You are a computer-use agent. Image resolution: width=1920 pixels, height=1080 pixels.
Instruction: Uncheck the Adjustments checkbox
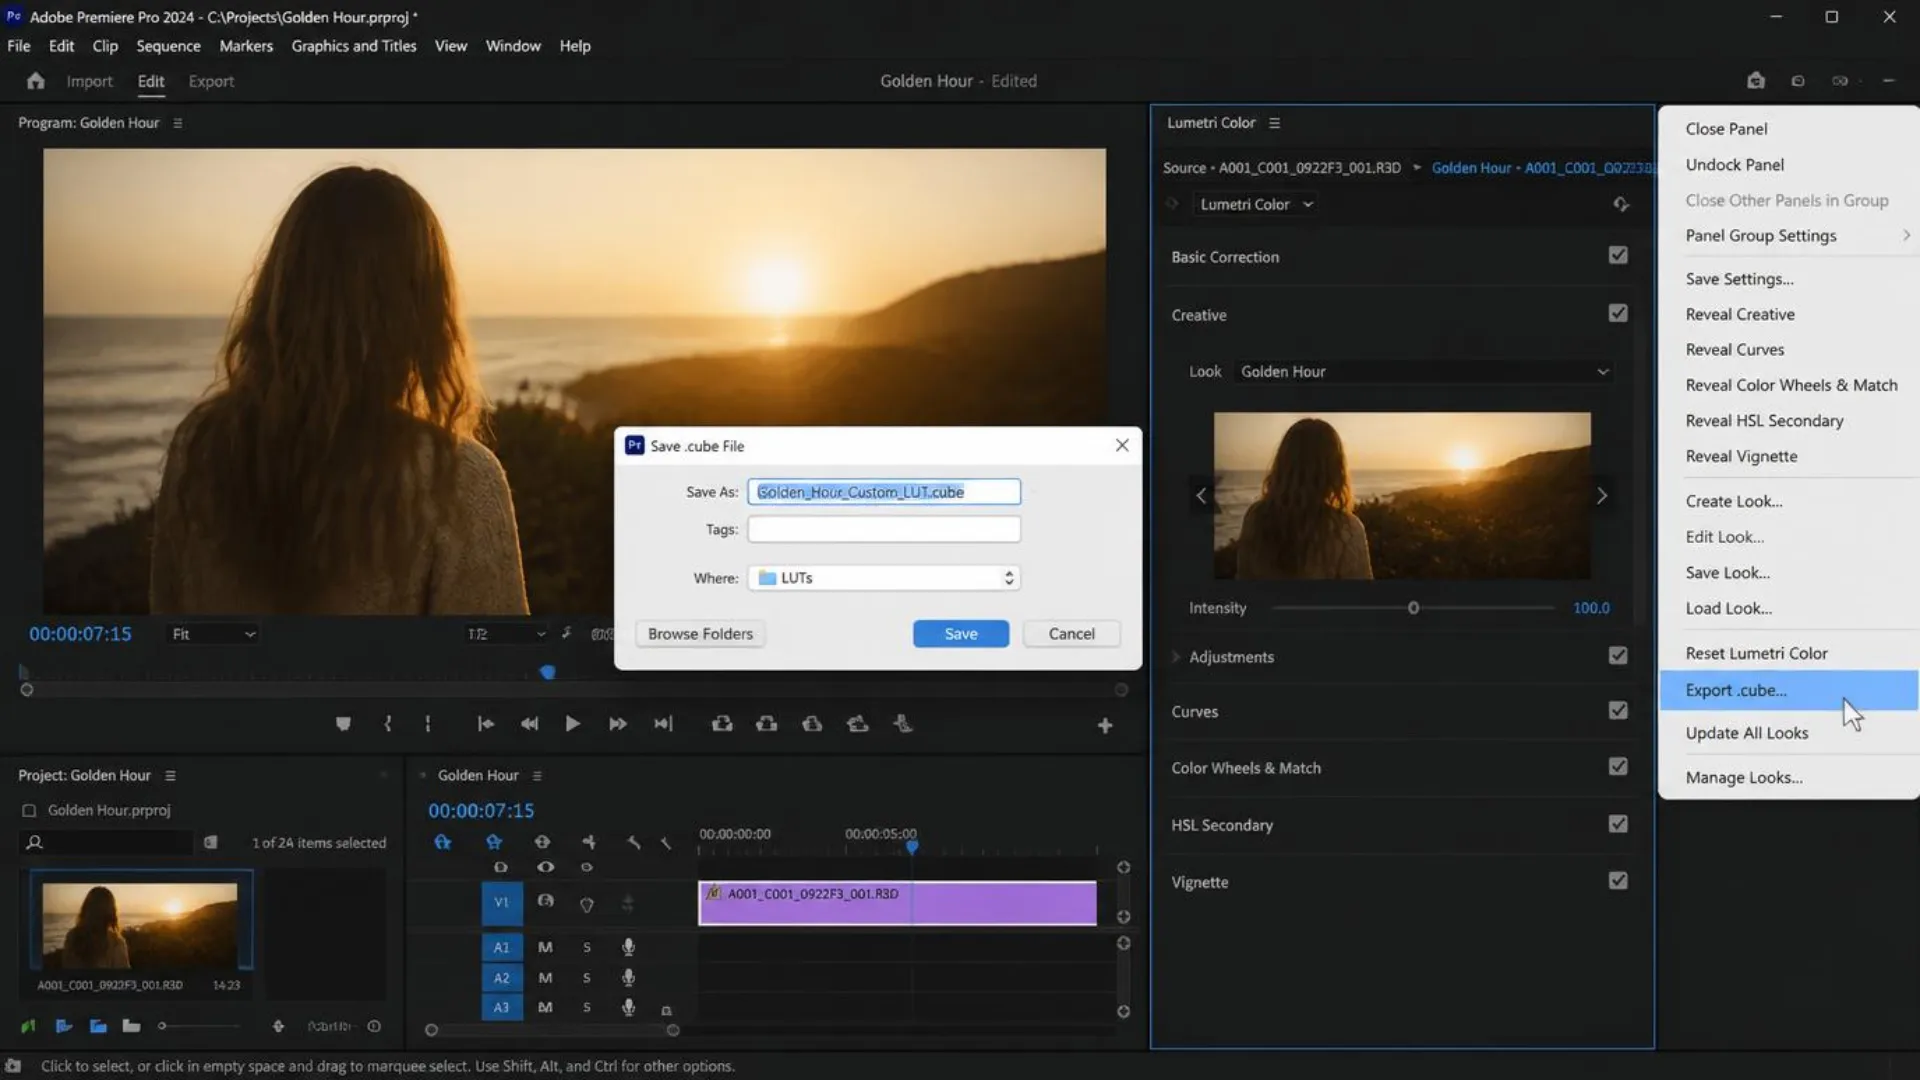1618,655
